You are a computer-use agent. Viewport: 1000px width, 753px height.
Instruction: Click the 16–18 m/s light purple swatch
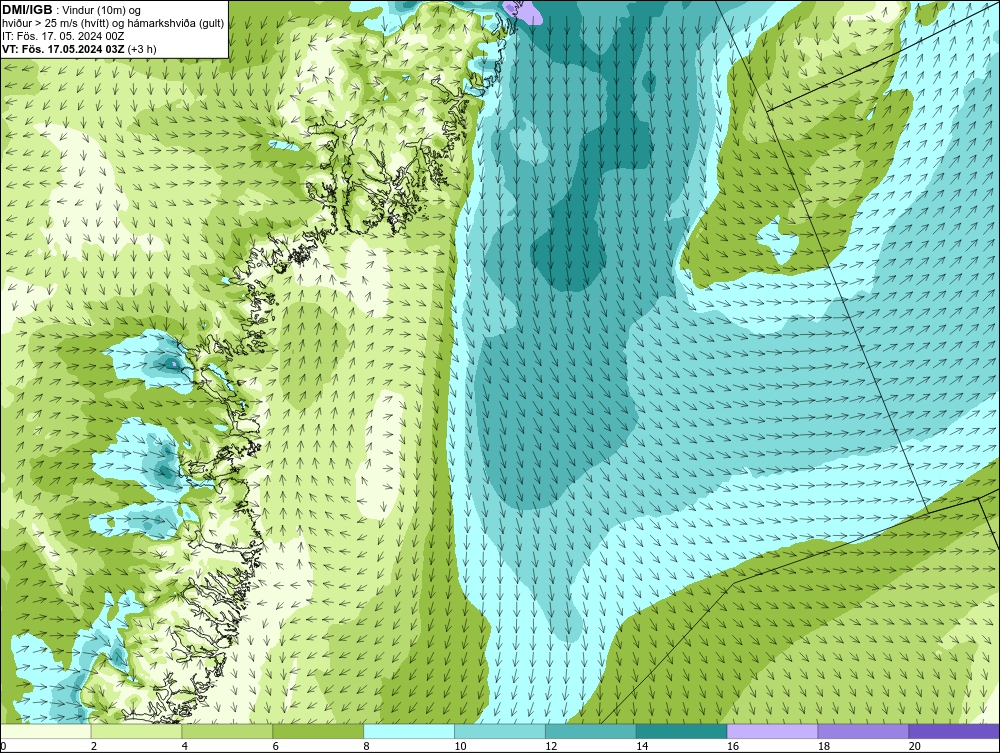[772, 731]
